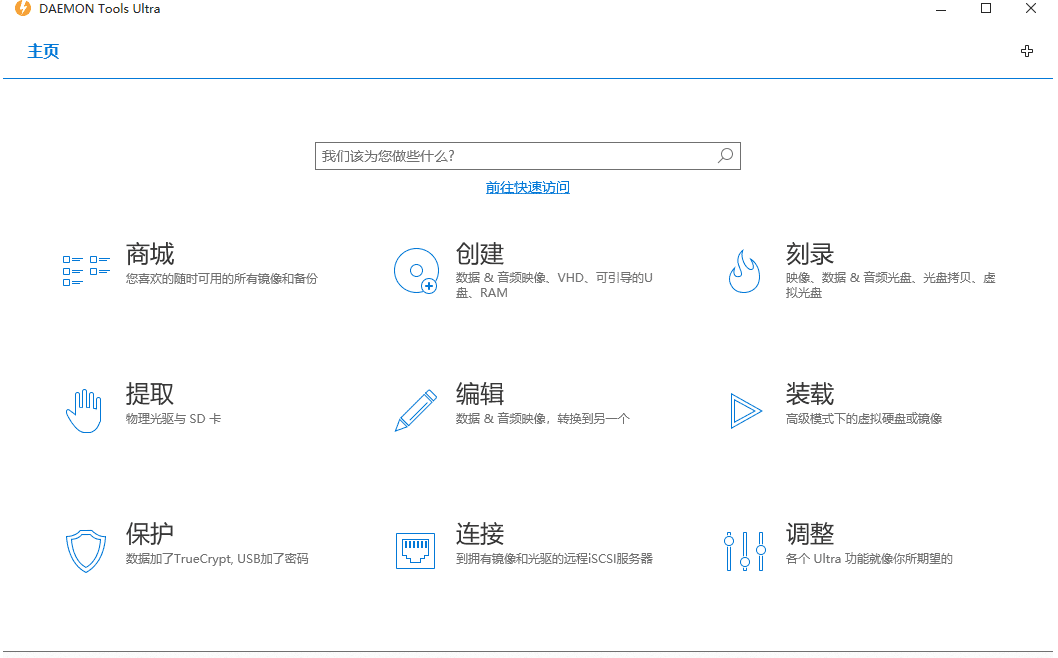
Task: Click the 装载 play triangle icon
Action: [746, 410]
